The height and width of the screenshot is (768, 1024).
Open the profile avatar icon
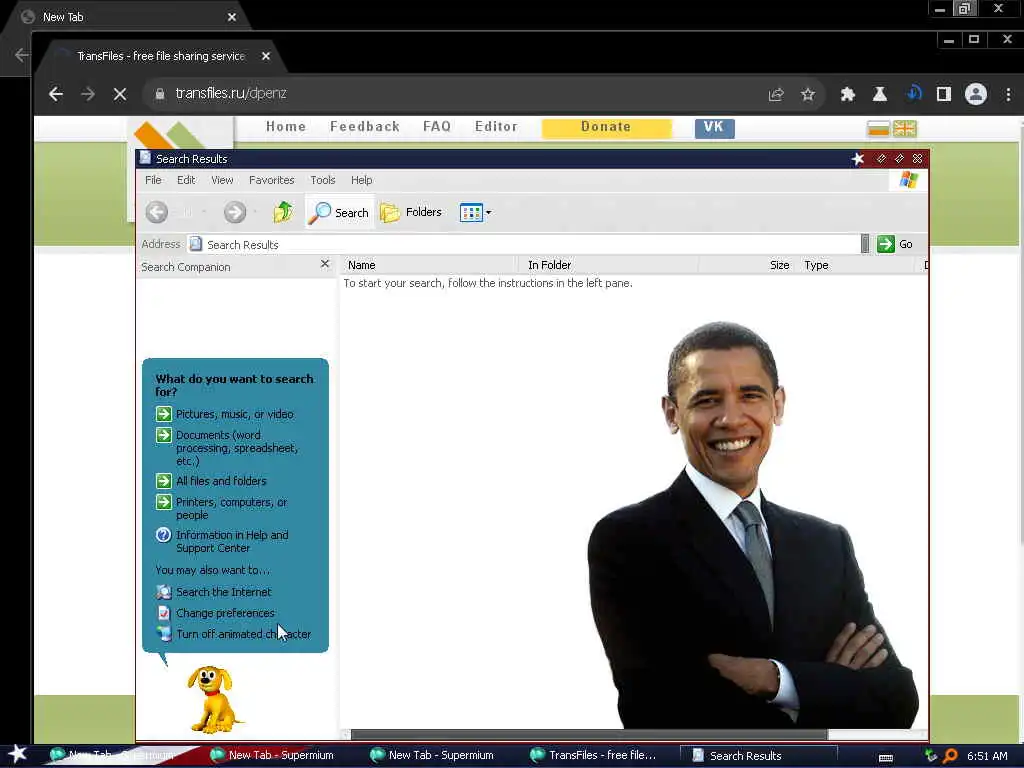976,95
